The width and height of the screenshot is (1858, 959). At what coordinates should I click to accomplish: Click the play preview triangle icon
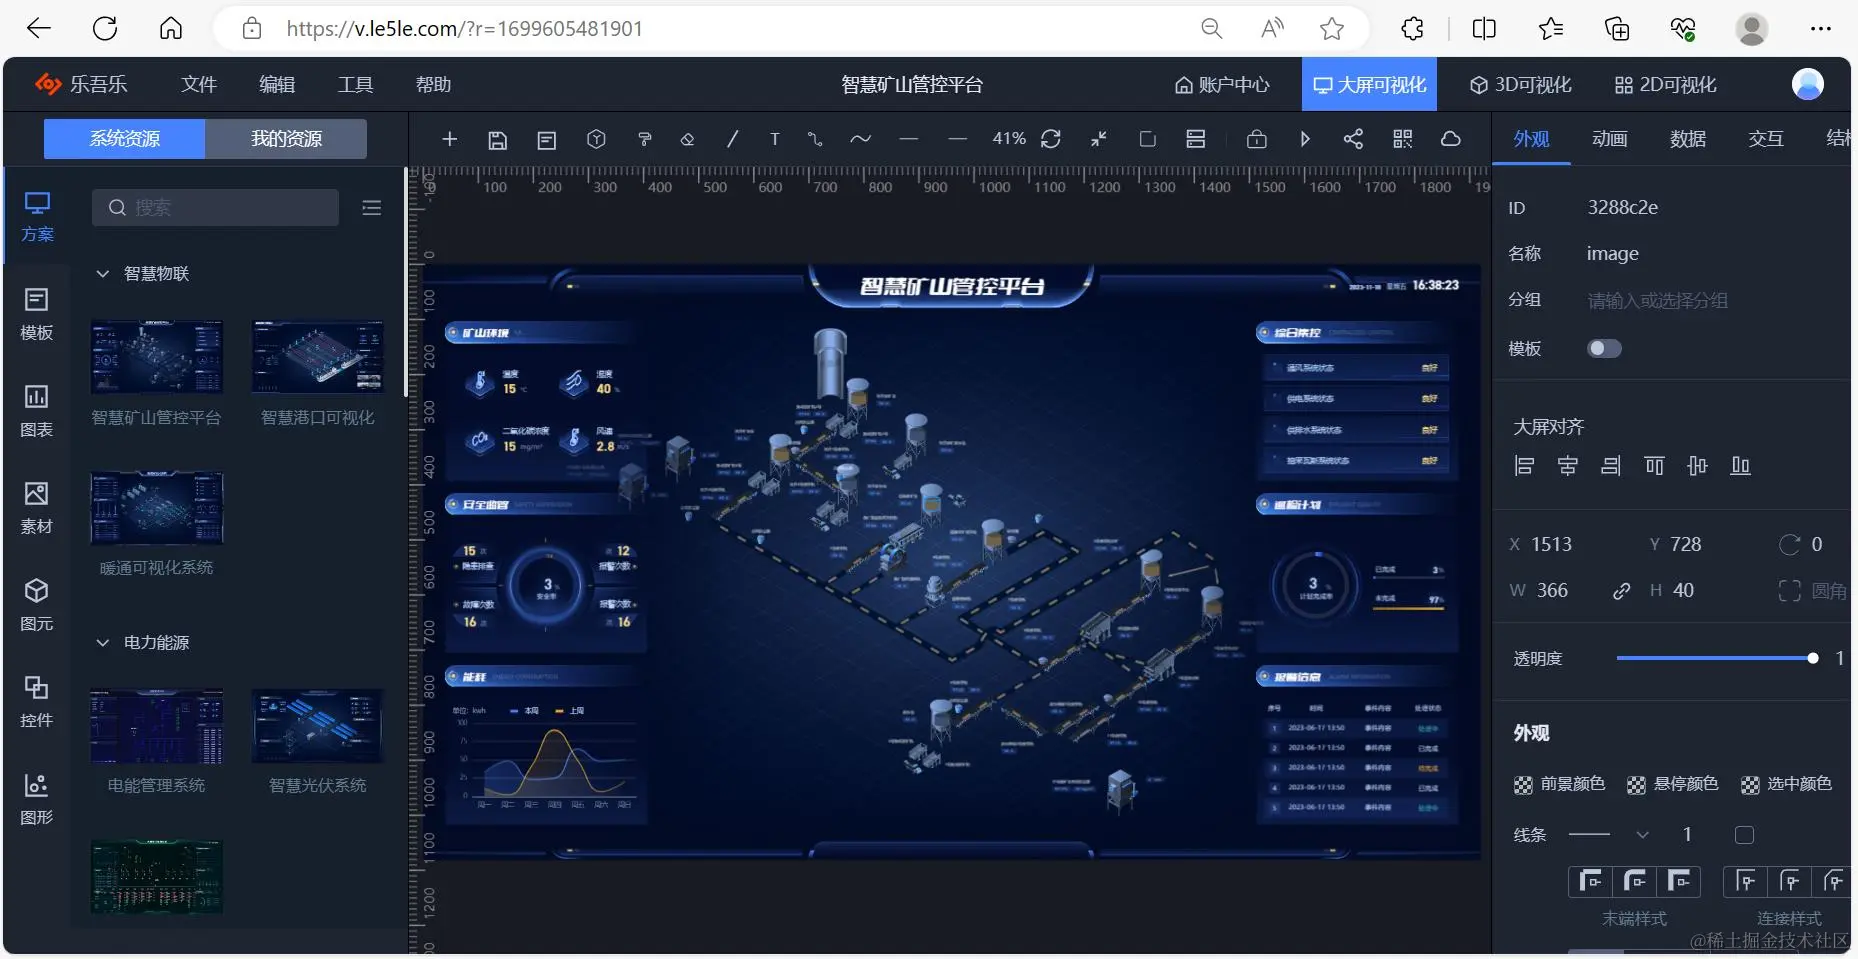tap(1305, 139)
